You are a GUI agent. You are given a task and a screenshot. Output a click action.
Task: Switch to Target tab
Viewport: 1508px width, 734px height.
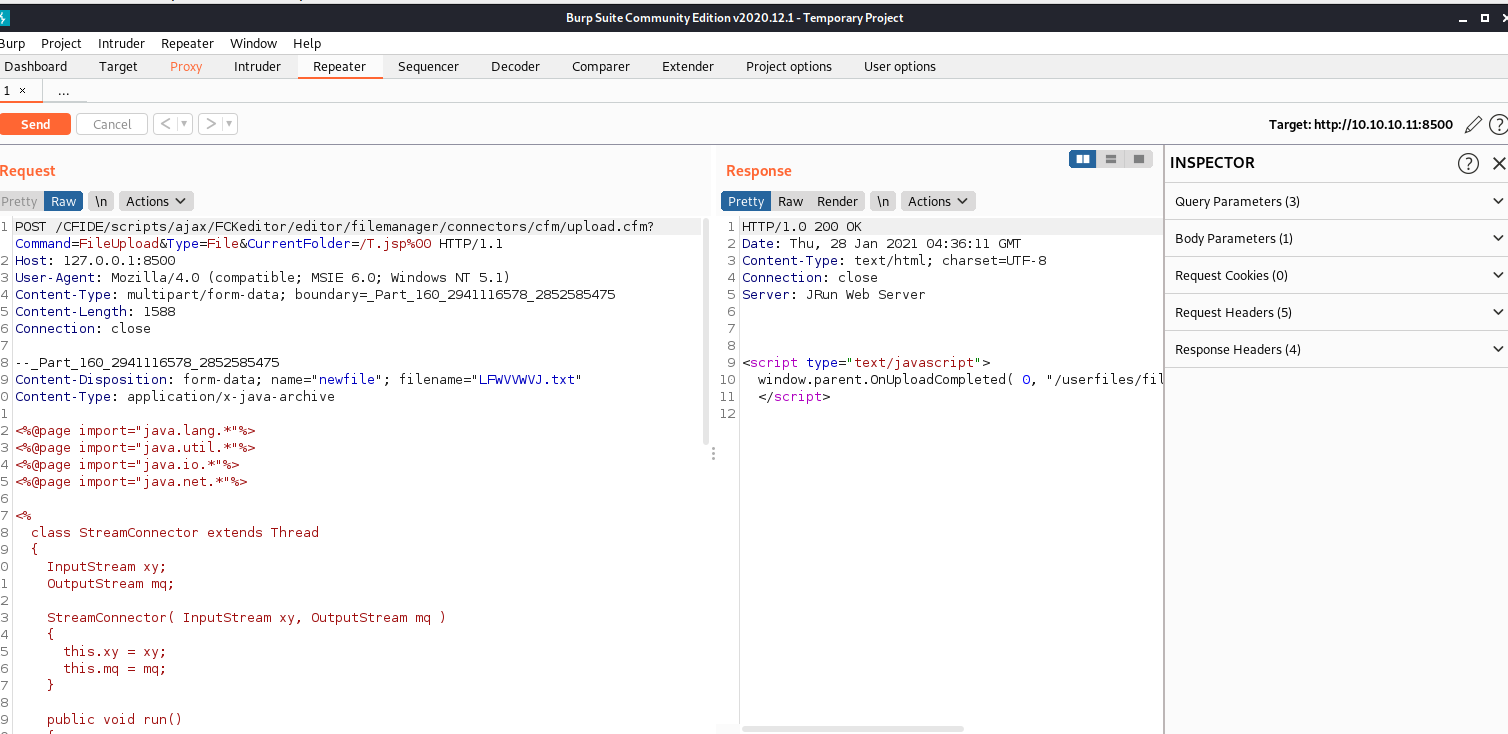coord(118,66)
